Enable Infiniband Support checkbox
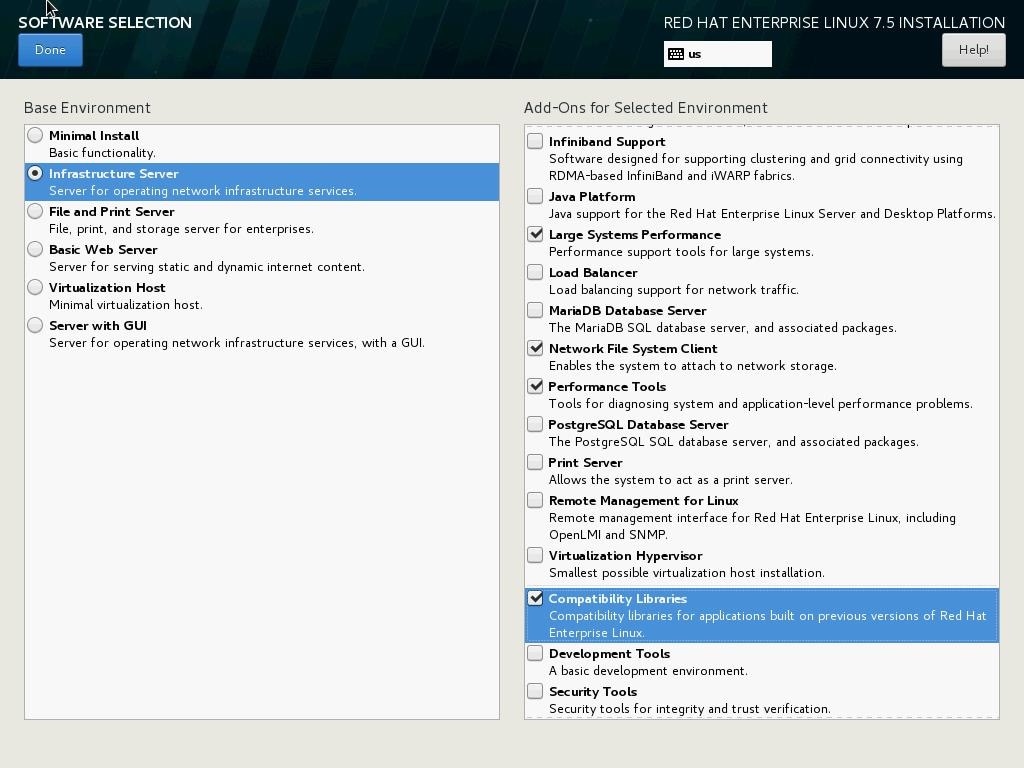The image size is (1024, 768). click(535, 141)
